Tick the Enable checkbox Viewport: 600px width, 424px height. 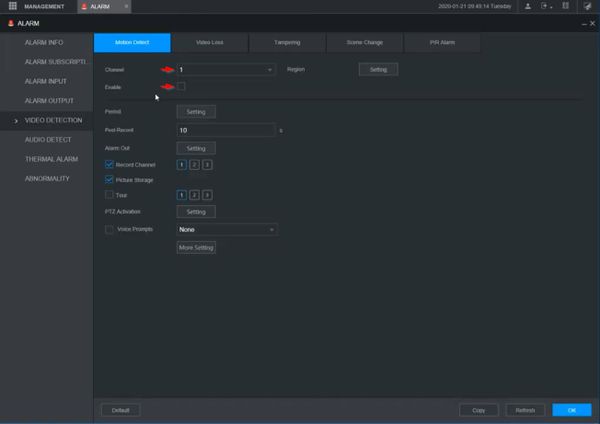(x=181, y=86)
